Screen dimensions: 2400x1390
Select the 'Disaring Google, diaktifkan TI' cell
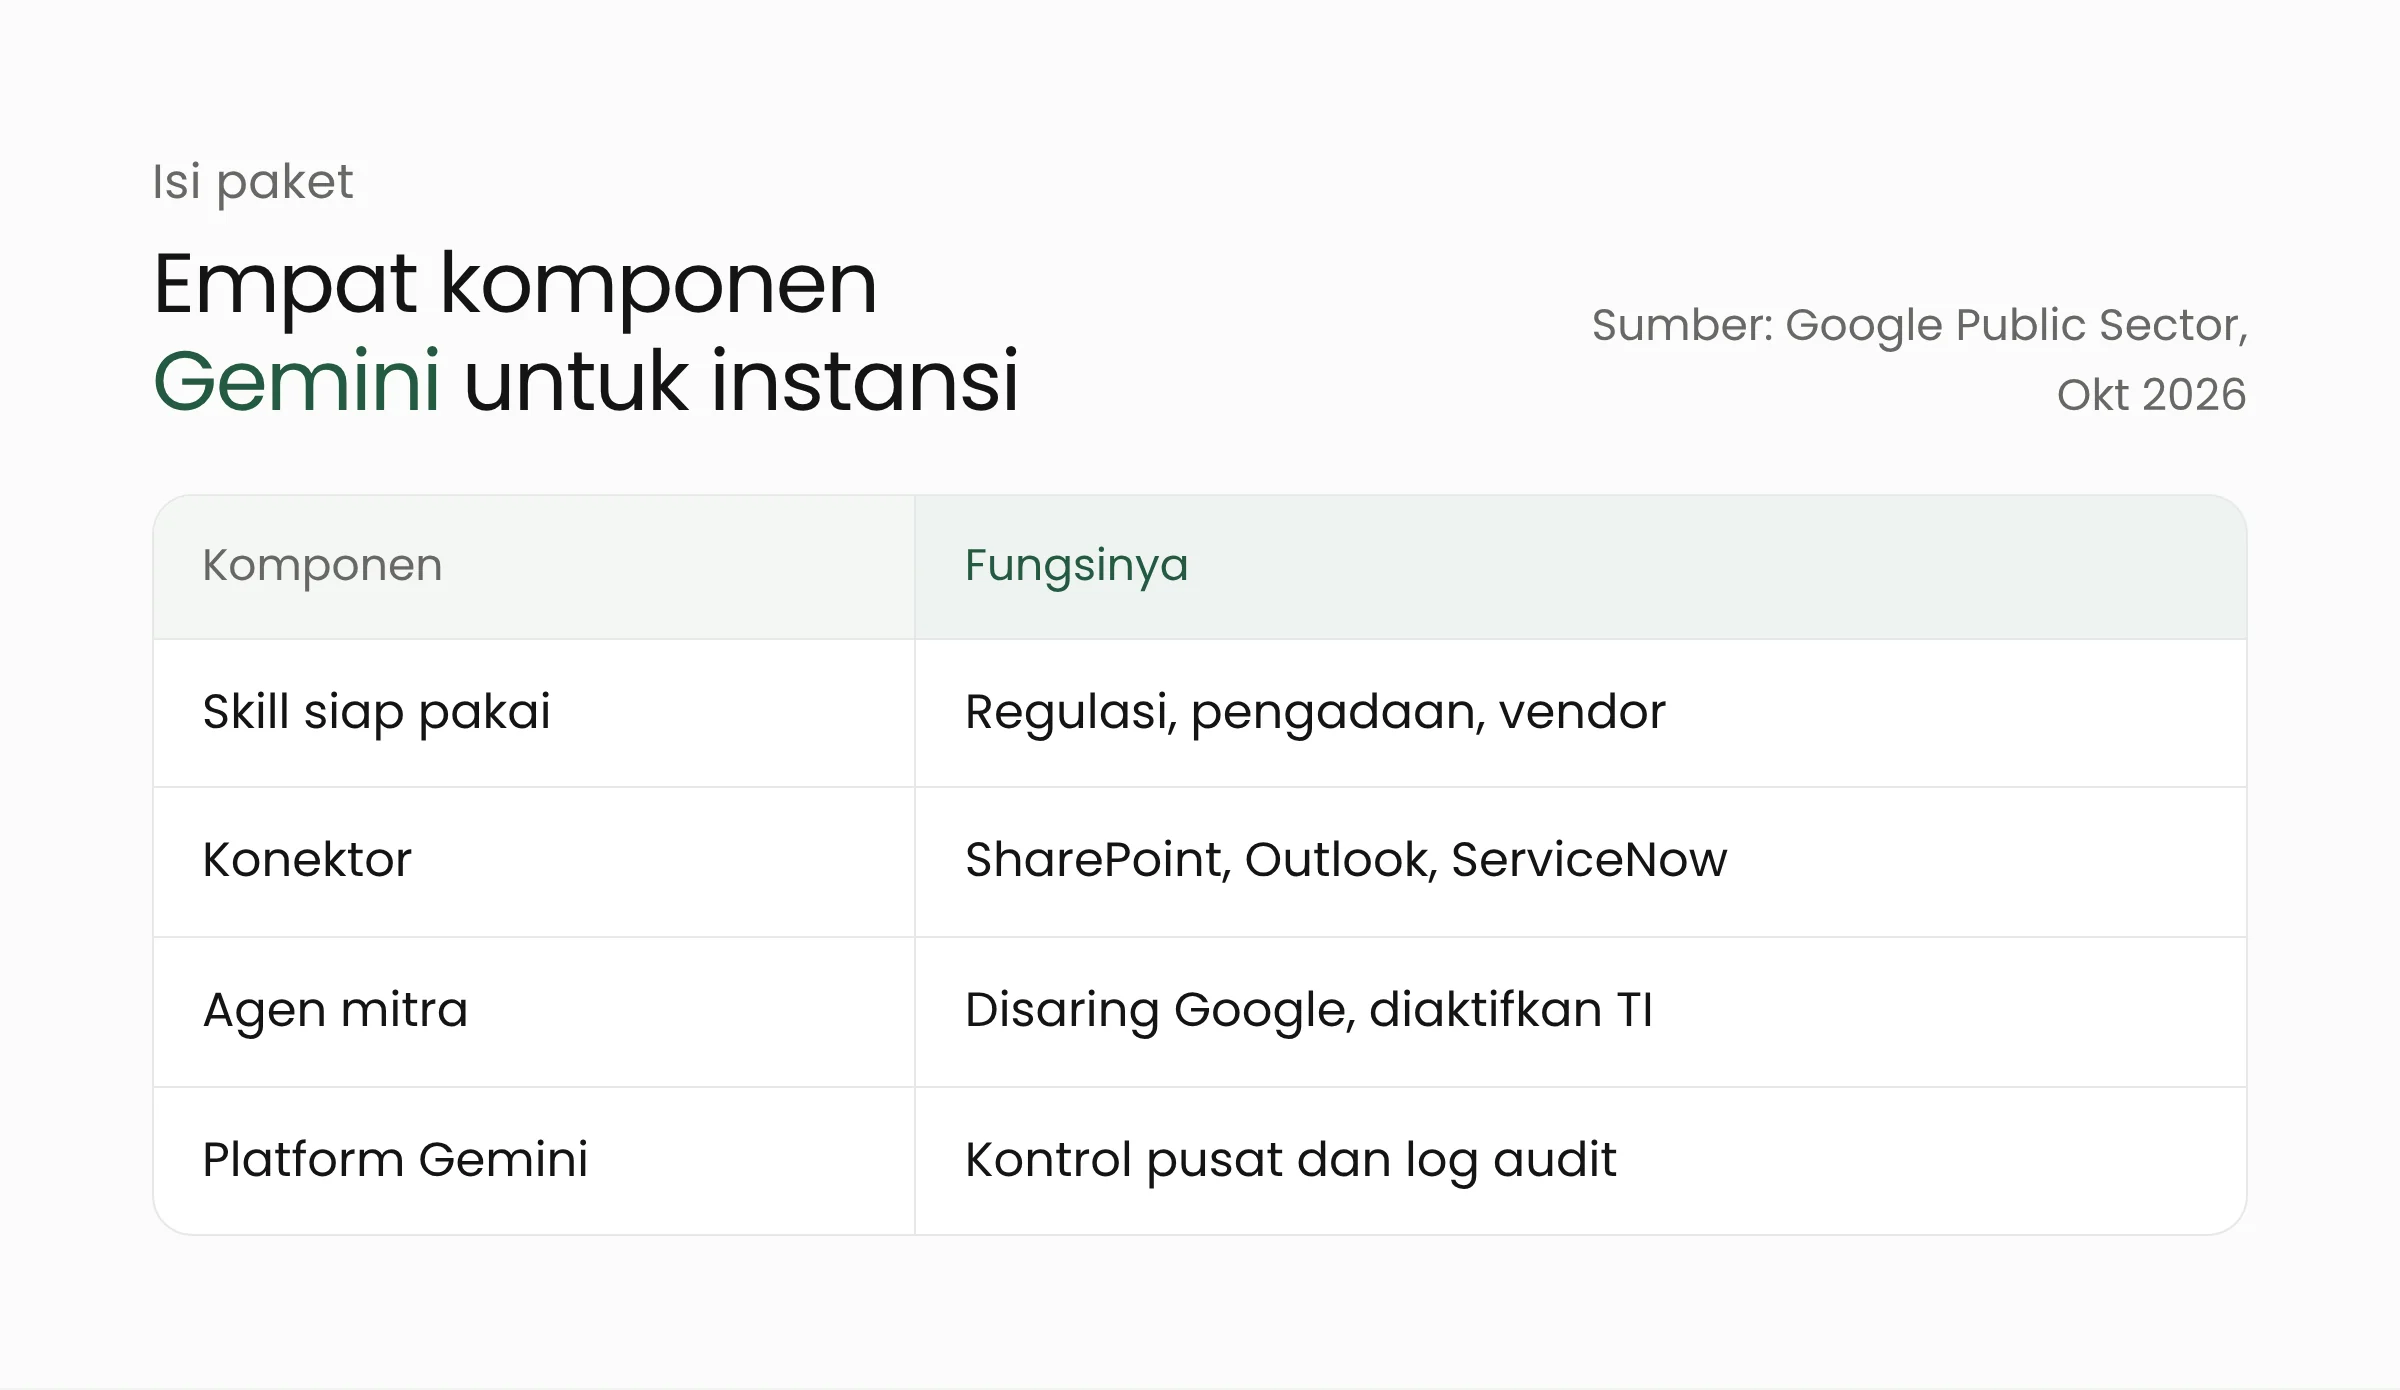click(x=1580, y=1012)
